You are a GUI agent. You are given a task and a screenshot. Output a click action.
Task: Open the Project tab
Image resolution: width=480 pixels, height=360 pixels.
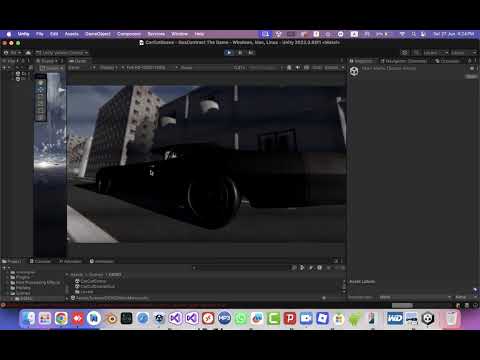[x=11, y=261]
